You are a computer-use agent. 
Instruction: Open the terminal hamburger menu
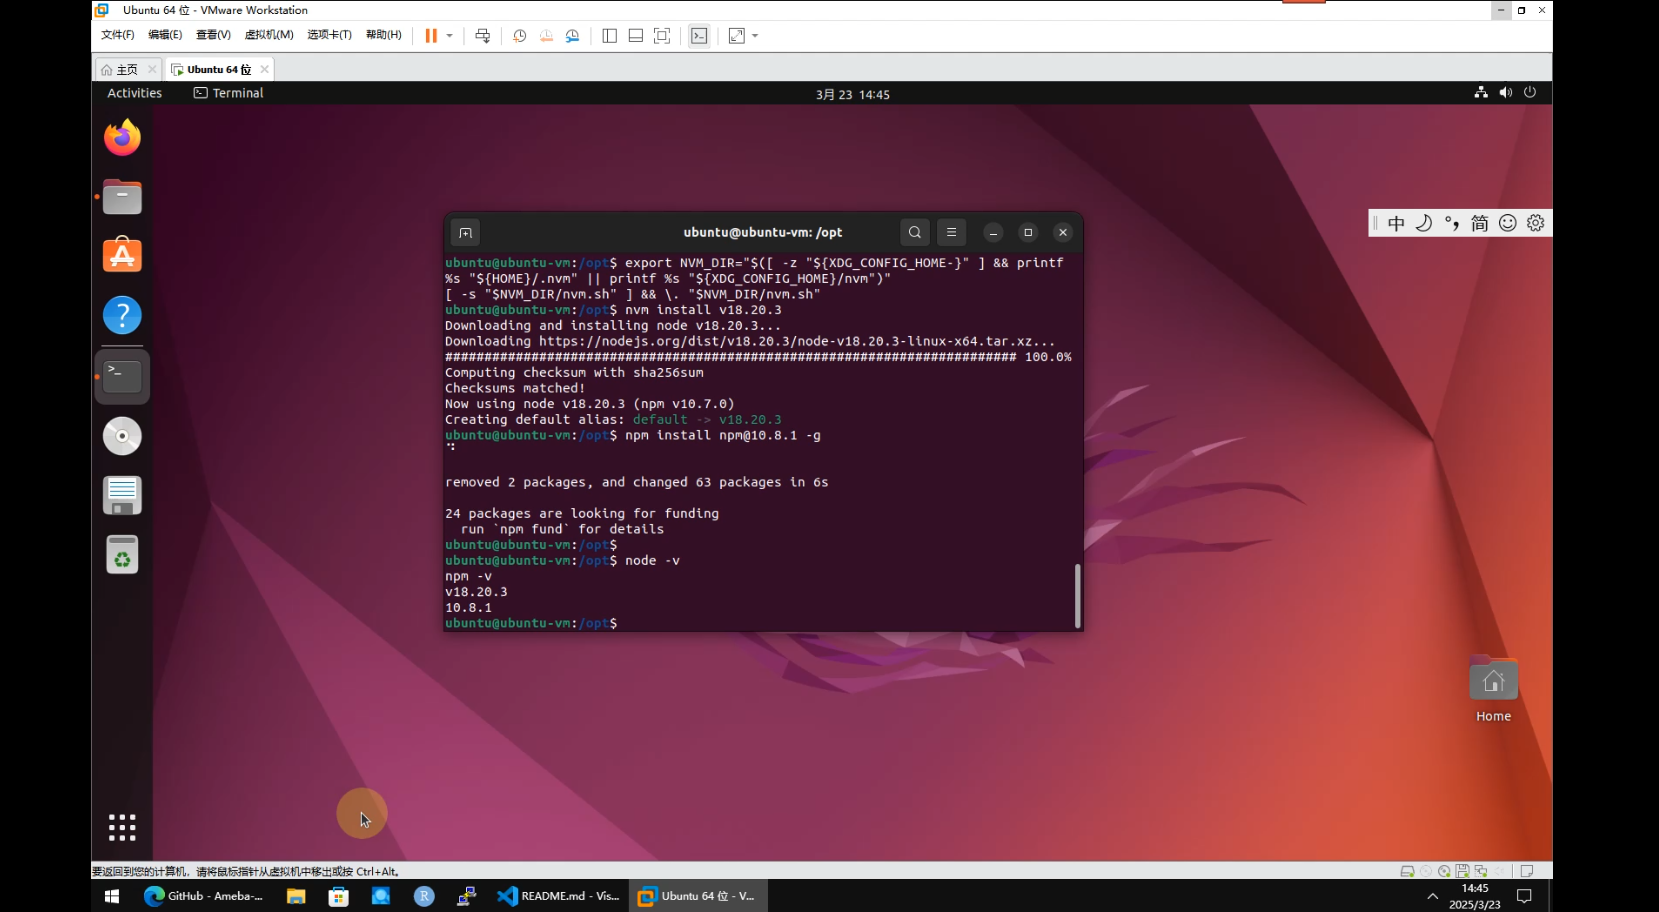[952, 232]
